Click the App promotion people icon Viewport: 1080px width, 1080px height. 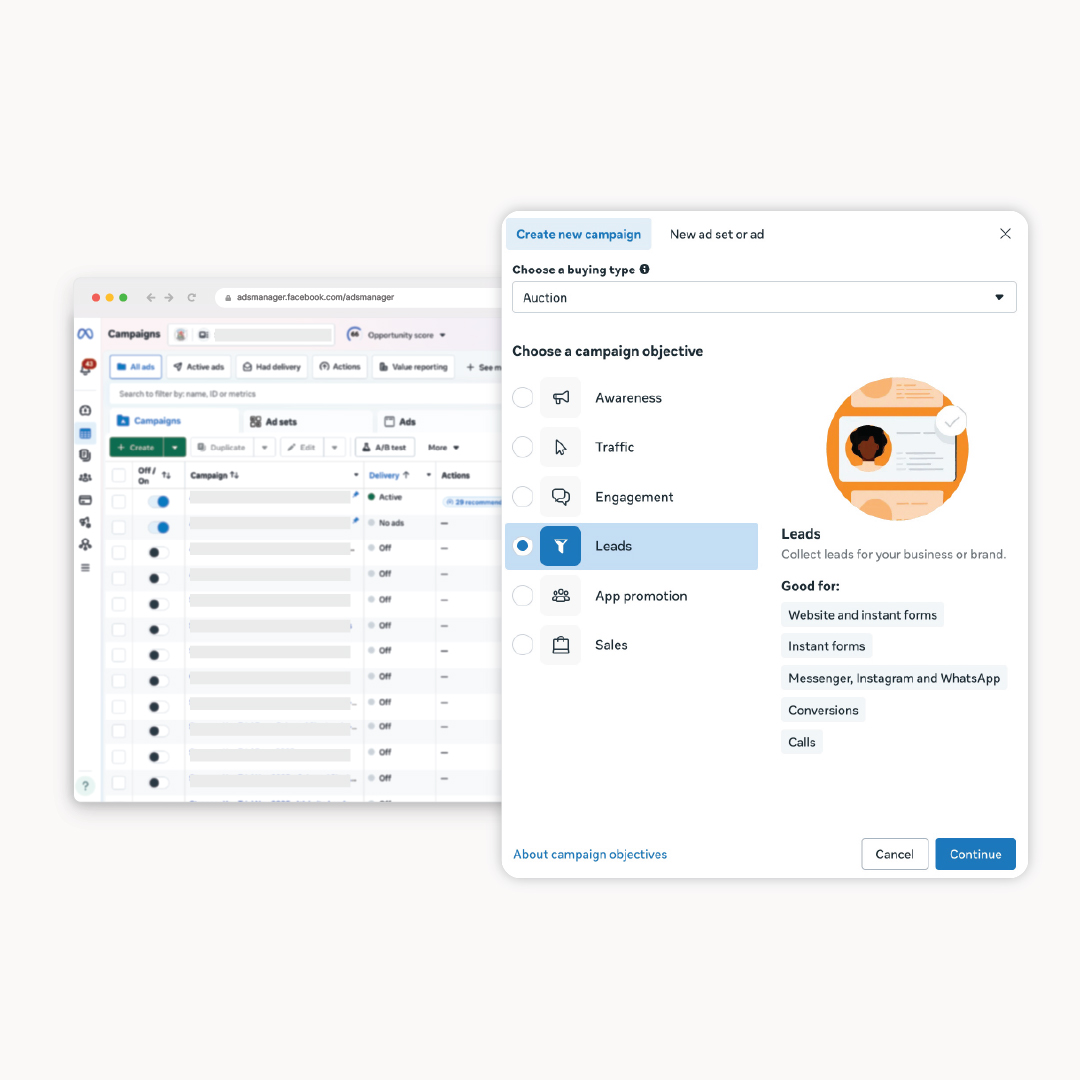point(560,596)
